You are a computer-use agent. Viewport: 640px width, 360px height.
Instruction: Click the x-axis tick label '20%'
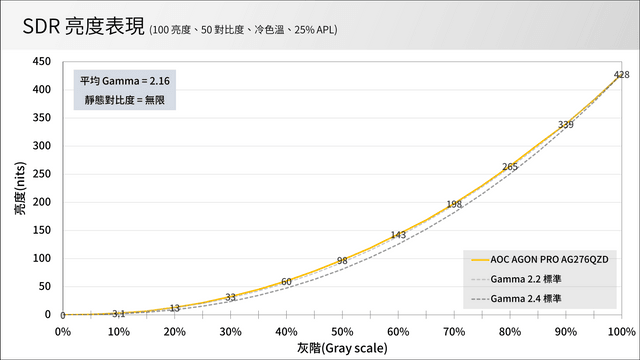pos(175,332)
